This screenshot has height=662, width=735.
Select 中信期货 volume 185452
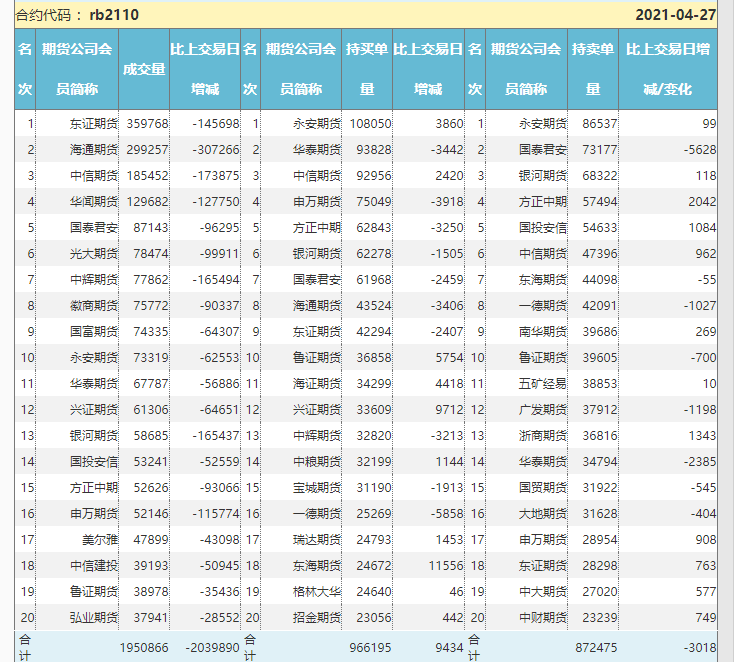(x=147, y=176)
